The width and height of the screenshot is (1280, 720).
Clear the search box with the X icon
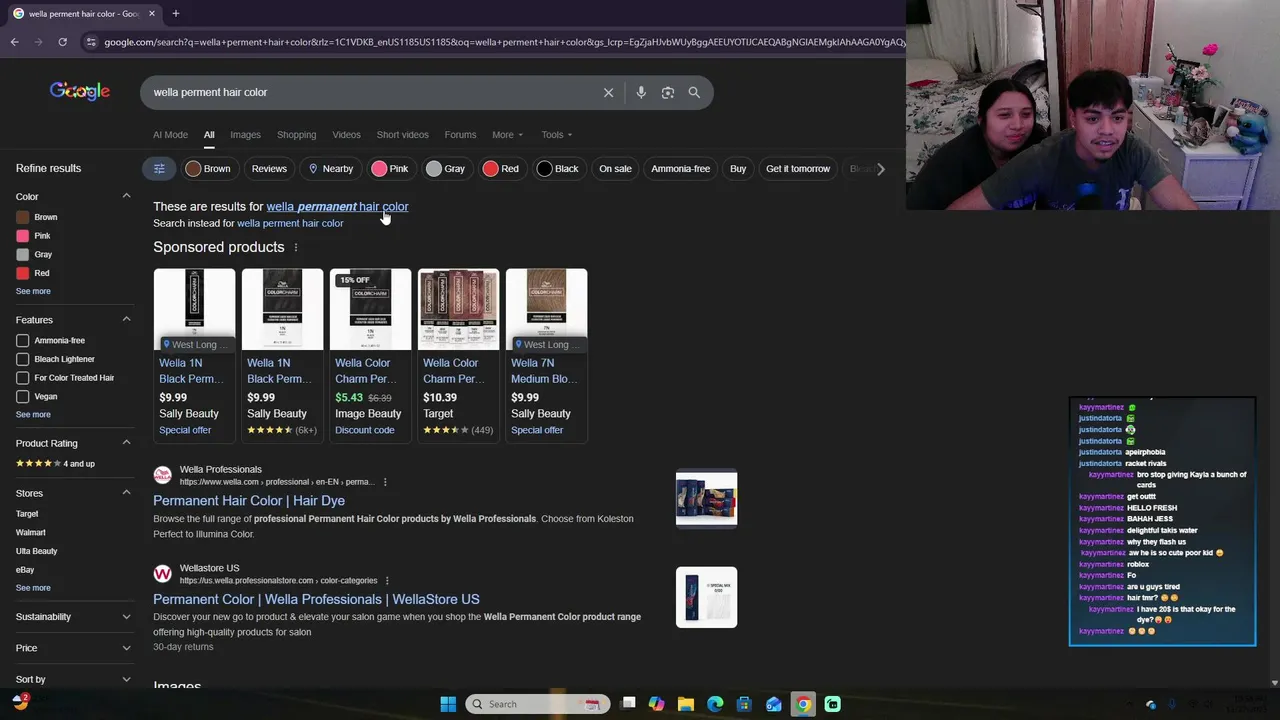(608, 92)
